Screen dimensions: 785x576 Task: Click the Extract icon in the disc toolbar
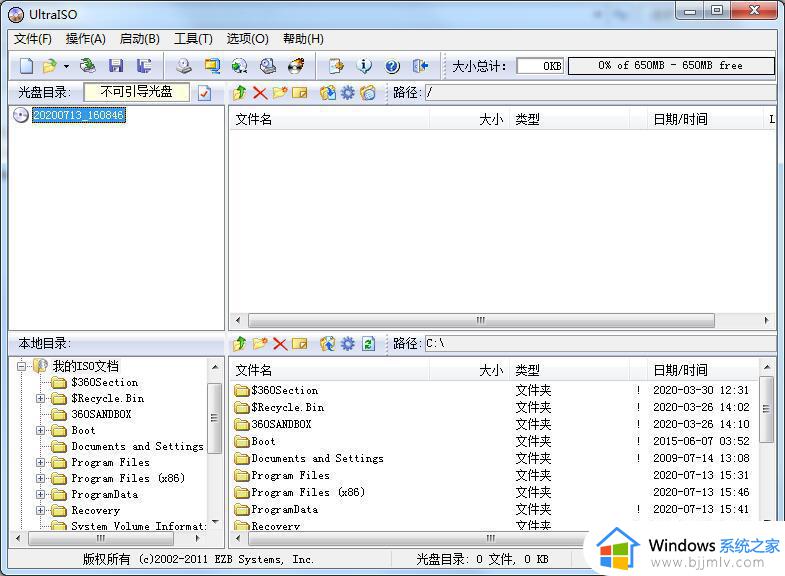pyautogui.click(x=327, y=93)
